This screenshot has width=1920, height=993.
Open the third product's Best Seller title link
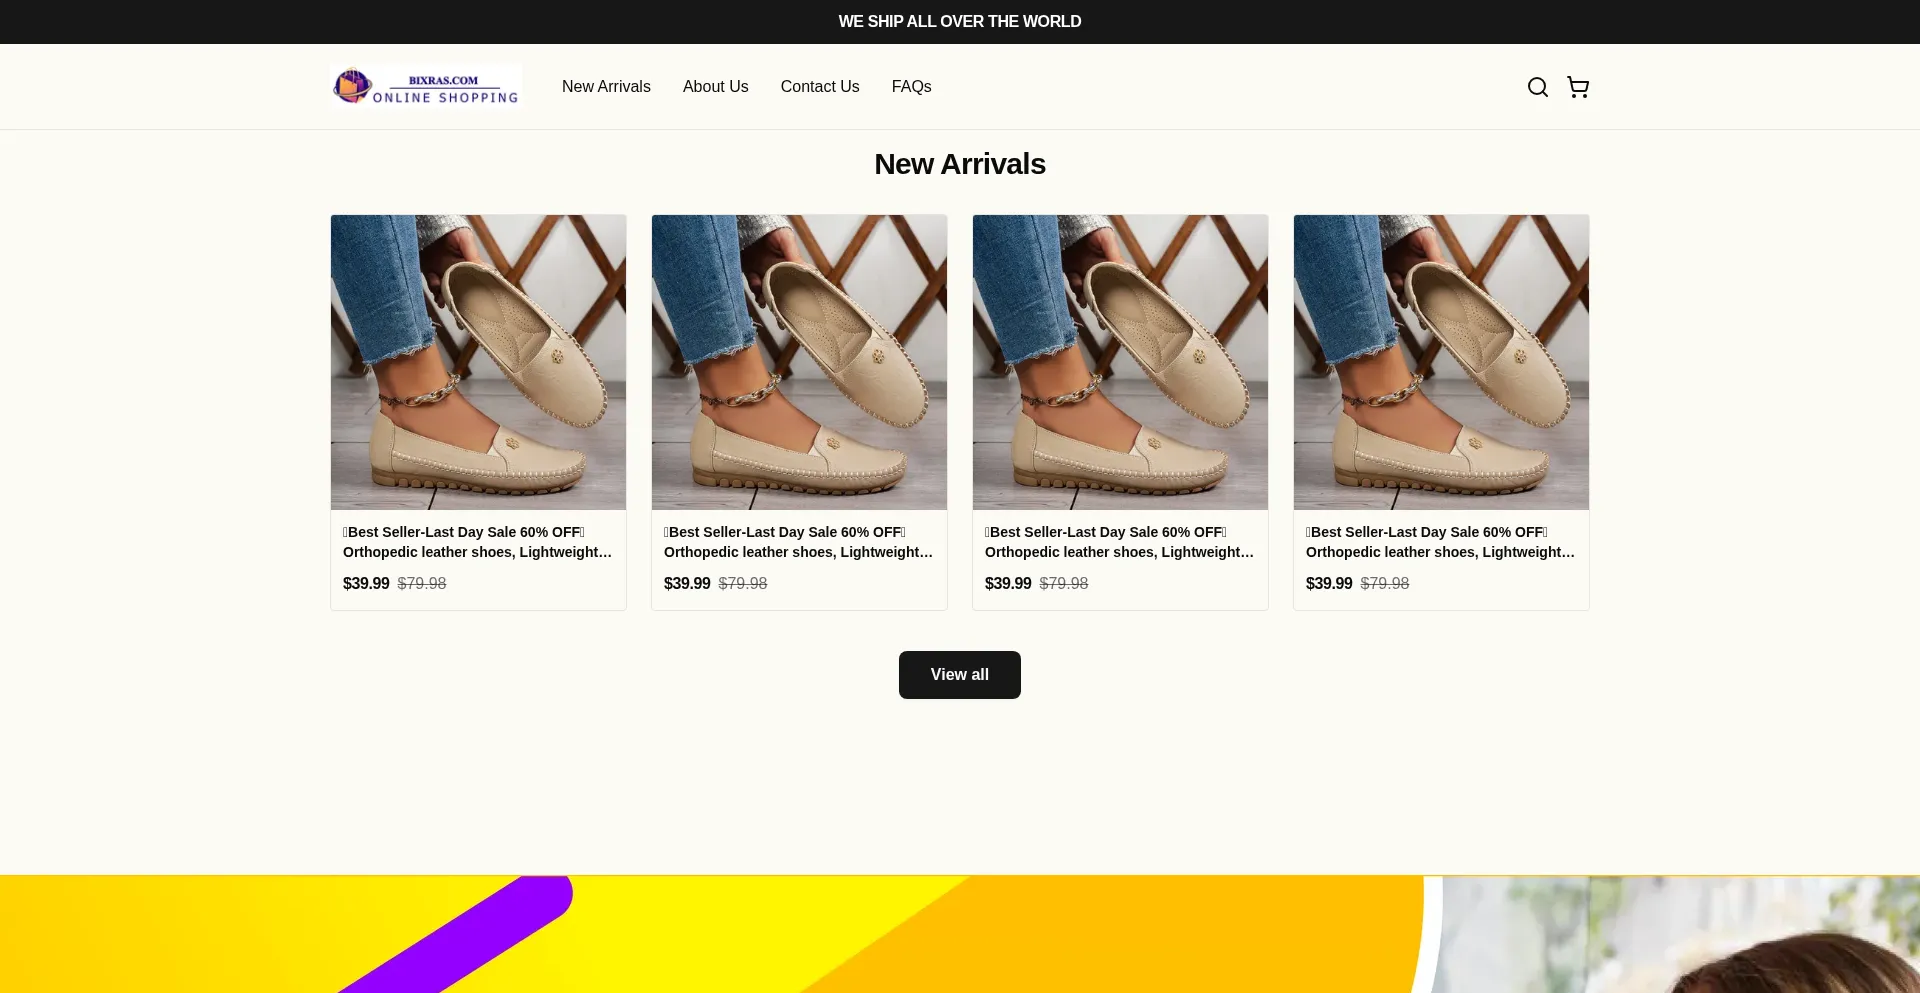[x=1119, y=542]
